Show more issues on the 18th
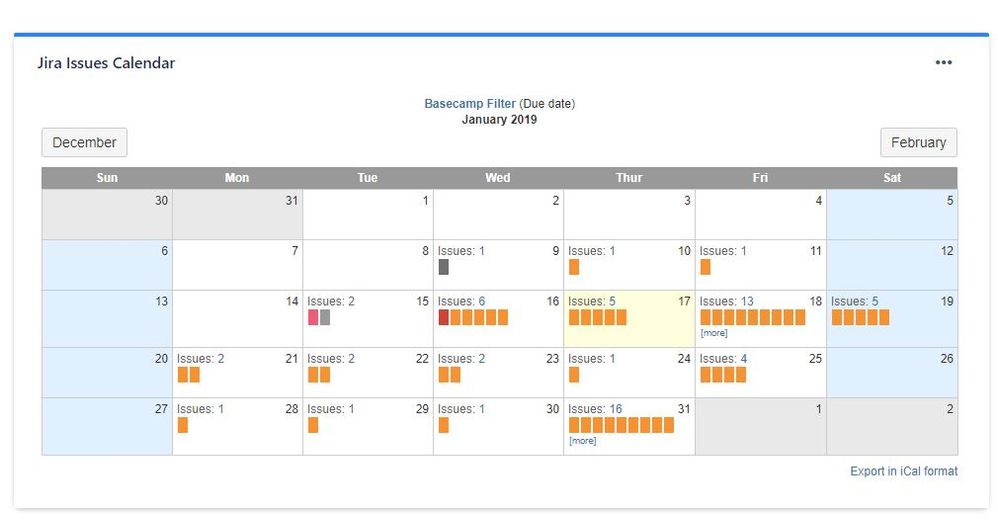The width and height of the screenshot is (998, 520). [x=713, y=333]
